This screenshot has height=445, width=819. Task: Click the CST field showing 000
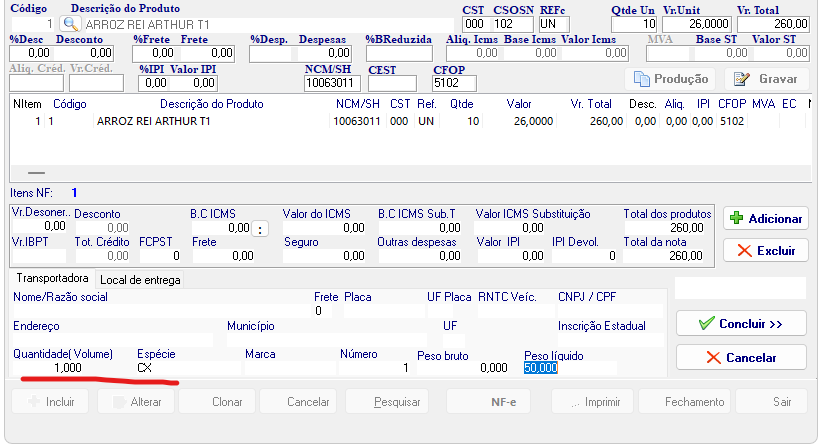(x=475, y=24)
